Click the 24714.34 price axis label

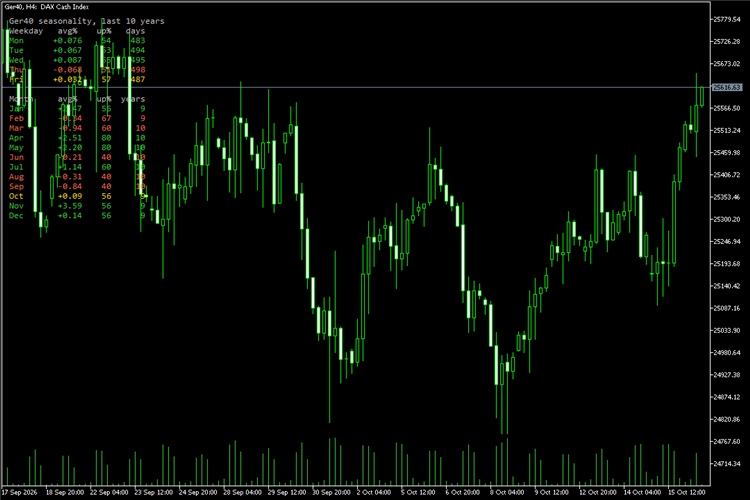[727, 464]
